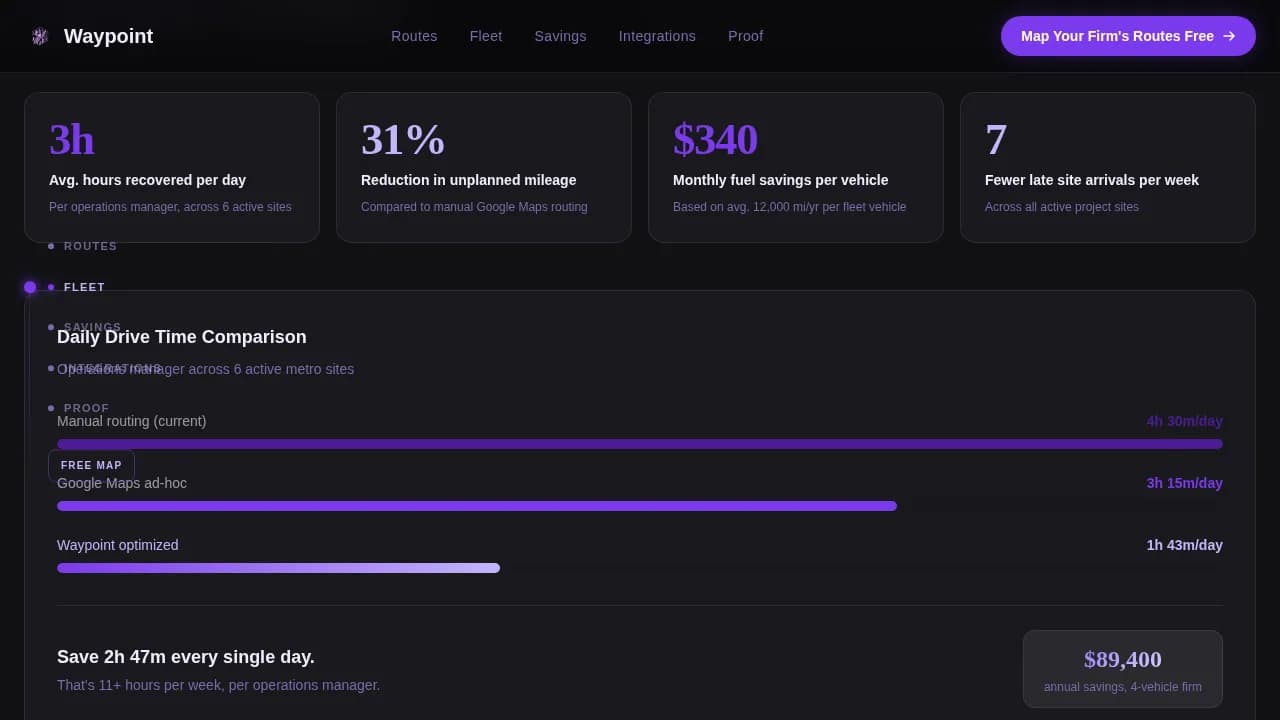Click the $89,400 annual savings box
The image size is (1280, 720).
click(x=1122, y=668)
